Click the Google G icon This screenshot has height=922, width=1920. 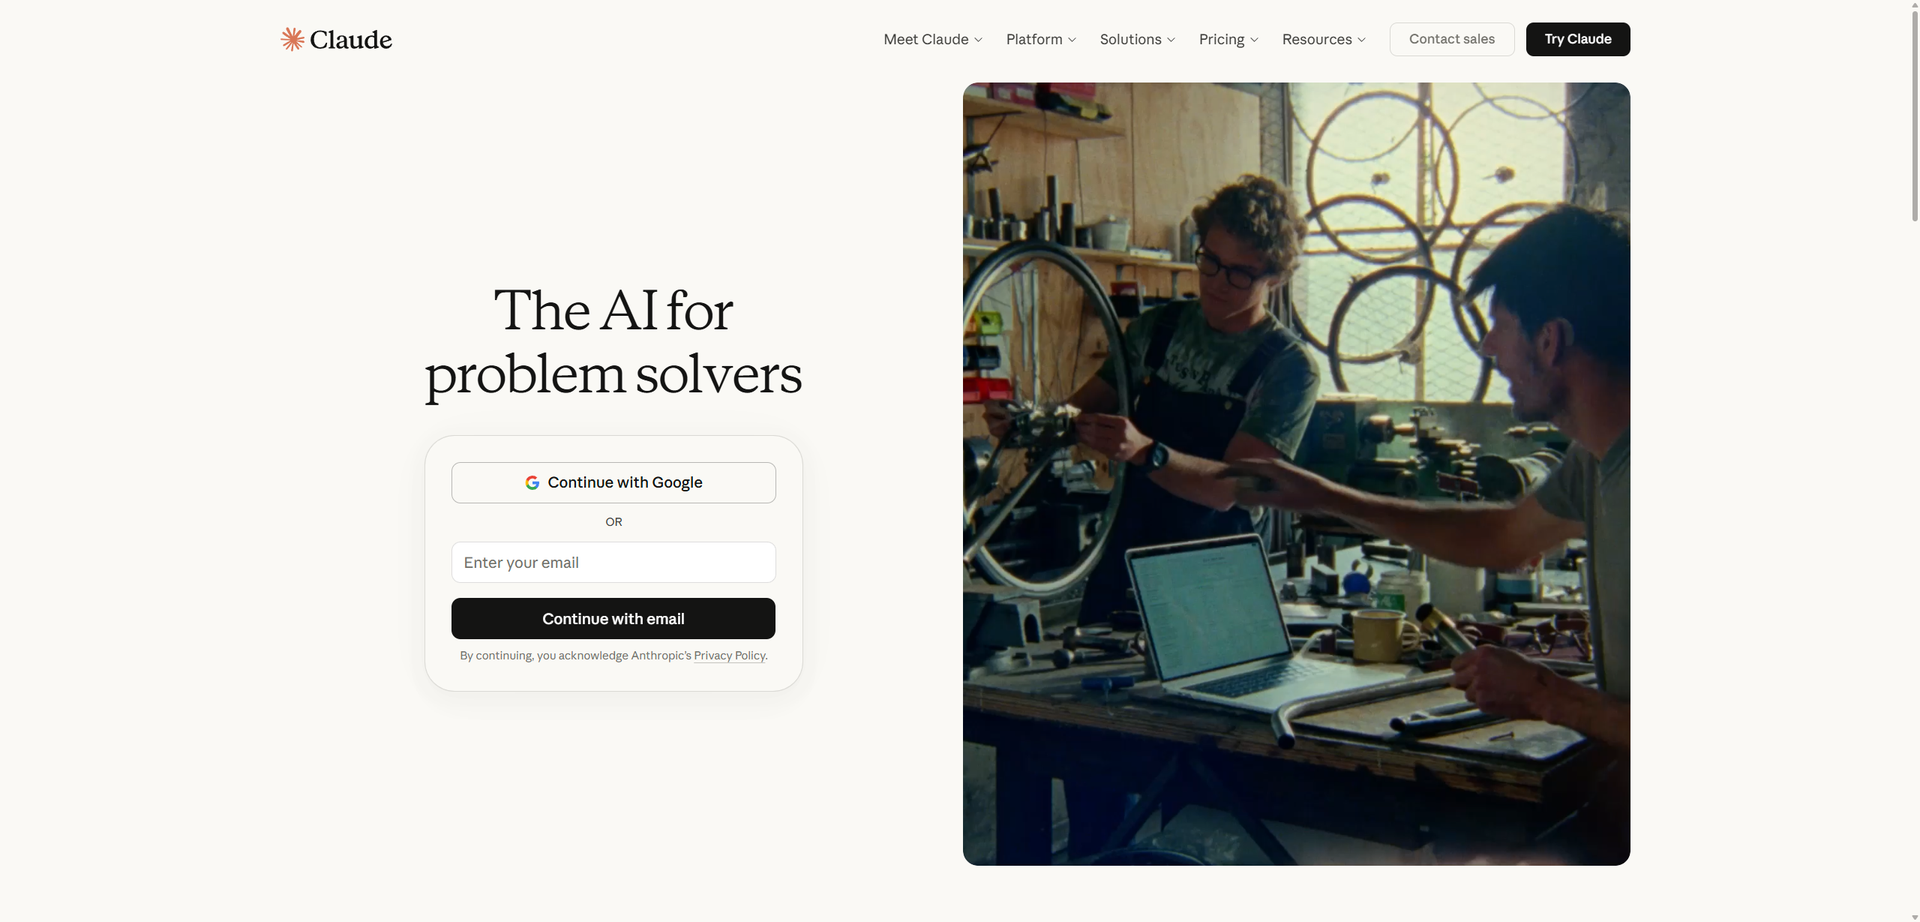[x=532, y=483]
